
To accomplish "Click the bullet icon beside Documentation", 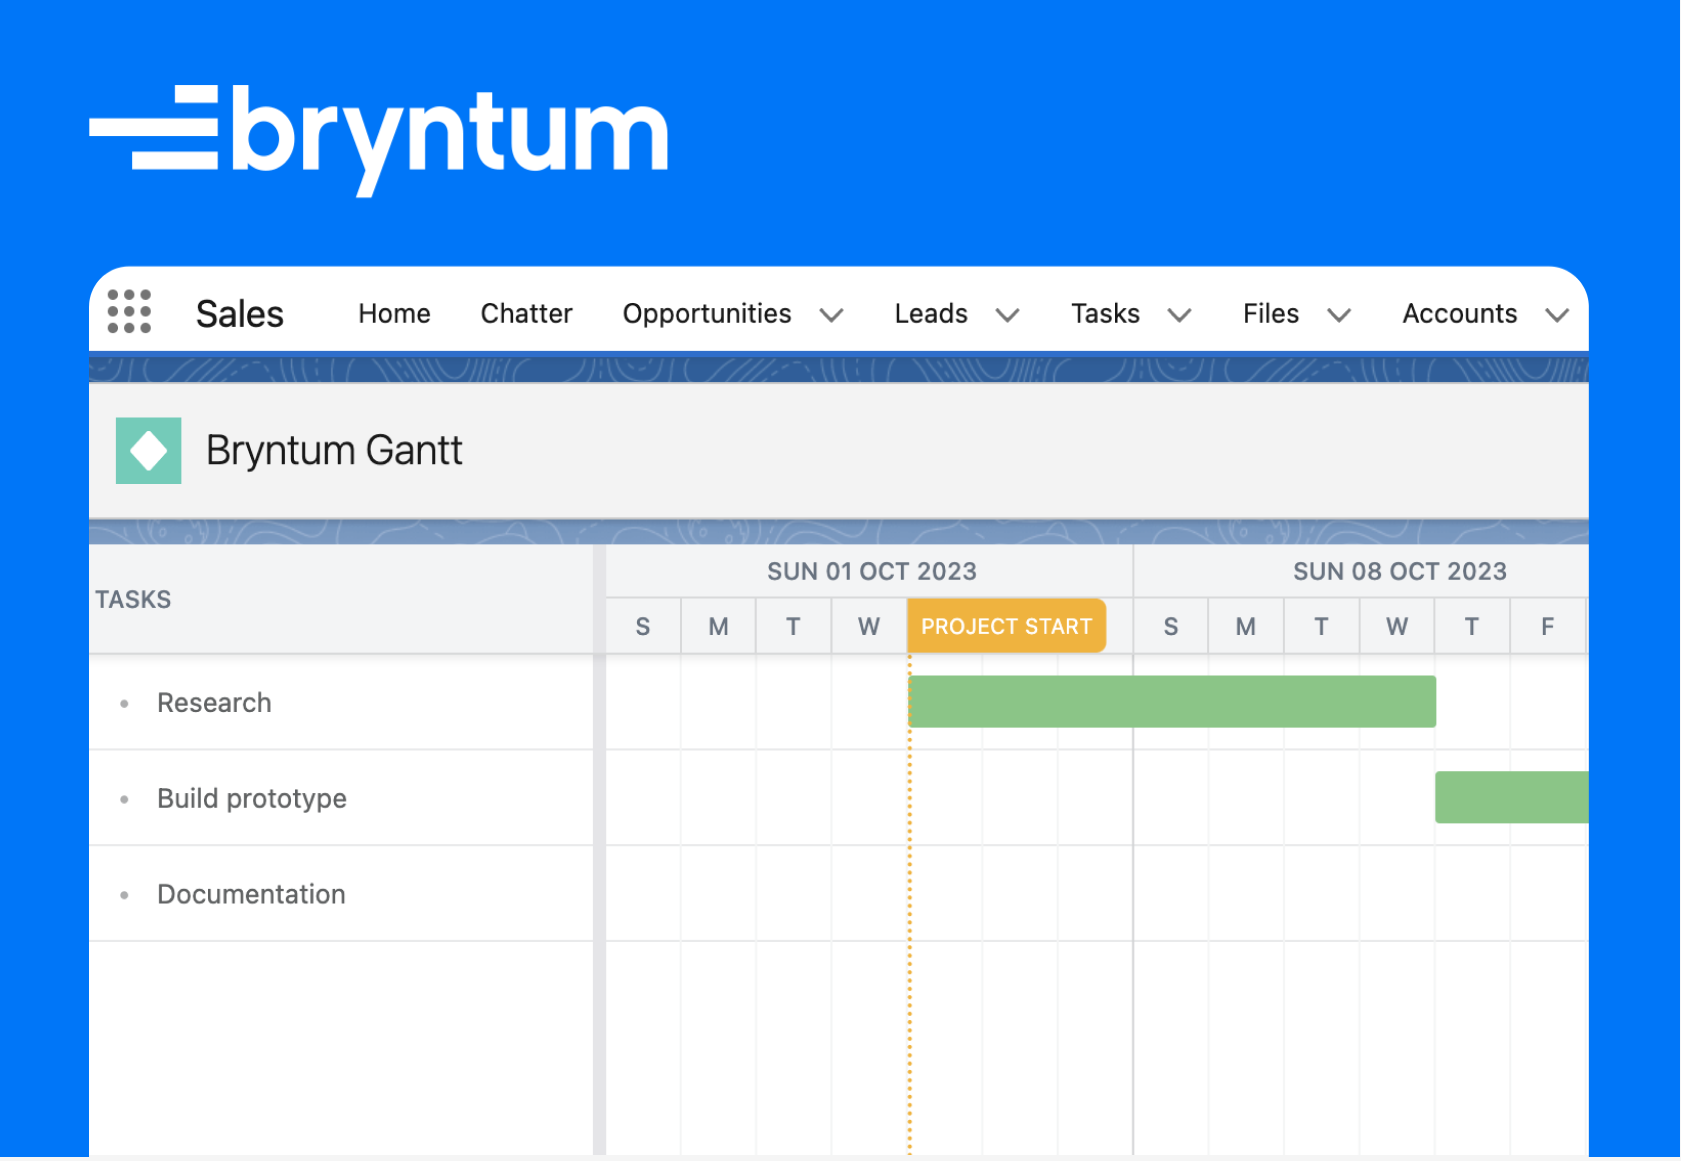I will 124,895.
